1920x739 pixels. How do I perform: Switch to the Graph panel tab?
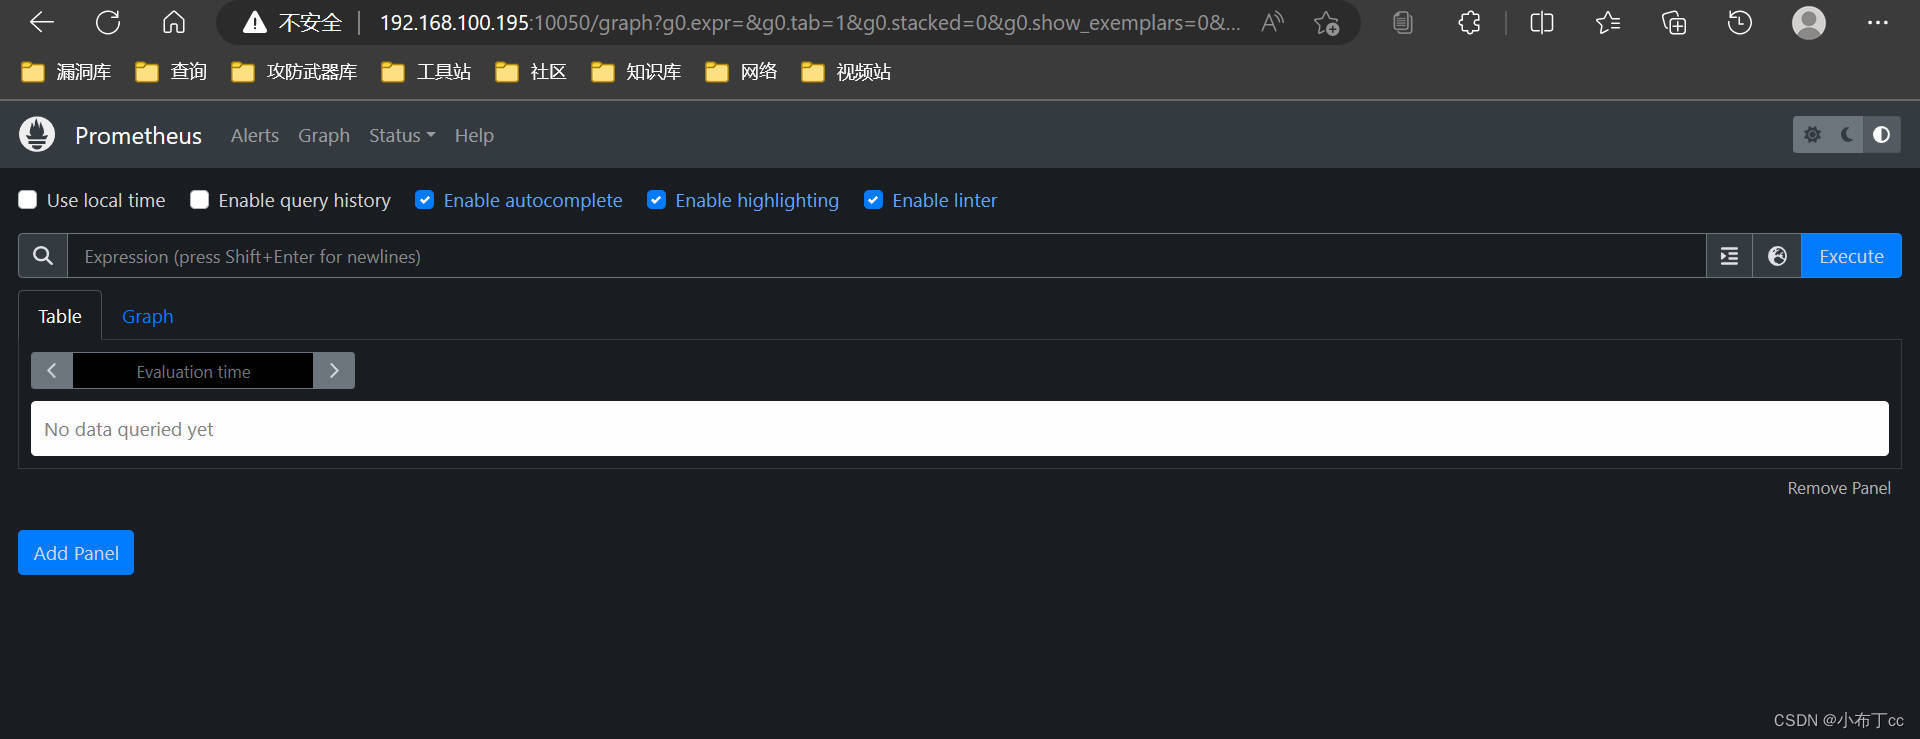click(x=148, y=316)
